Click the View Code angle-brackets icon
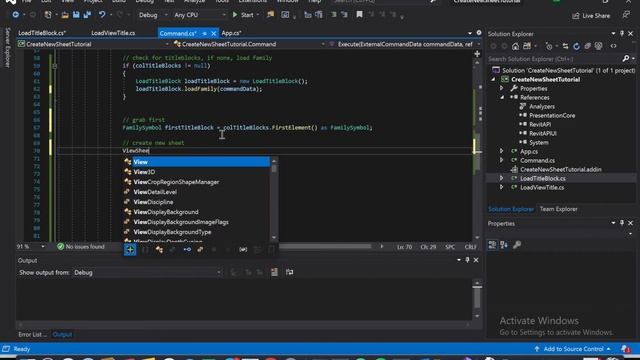 [613, 47]
